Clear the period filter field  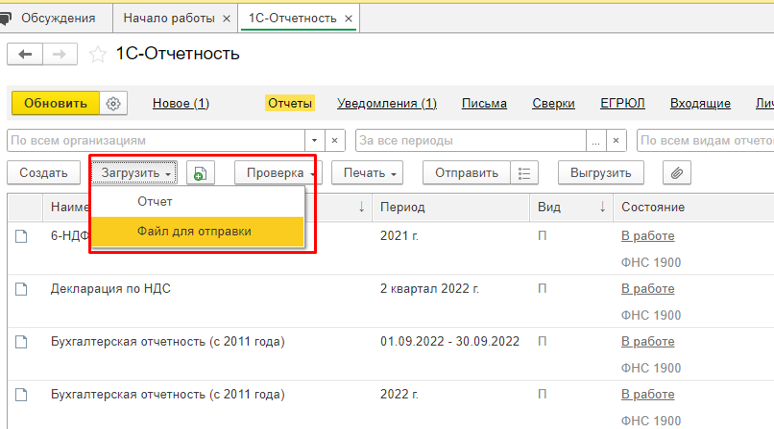click(616, 141)
